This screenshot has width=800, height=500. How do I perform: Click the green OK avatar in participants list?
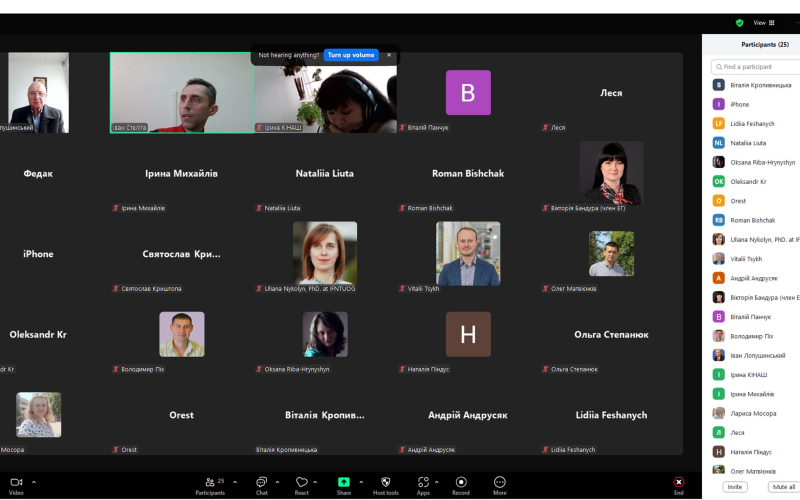718,182
